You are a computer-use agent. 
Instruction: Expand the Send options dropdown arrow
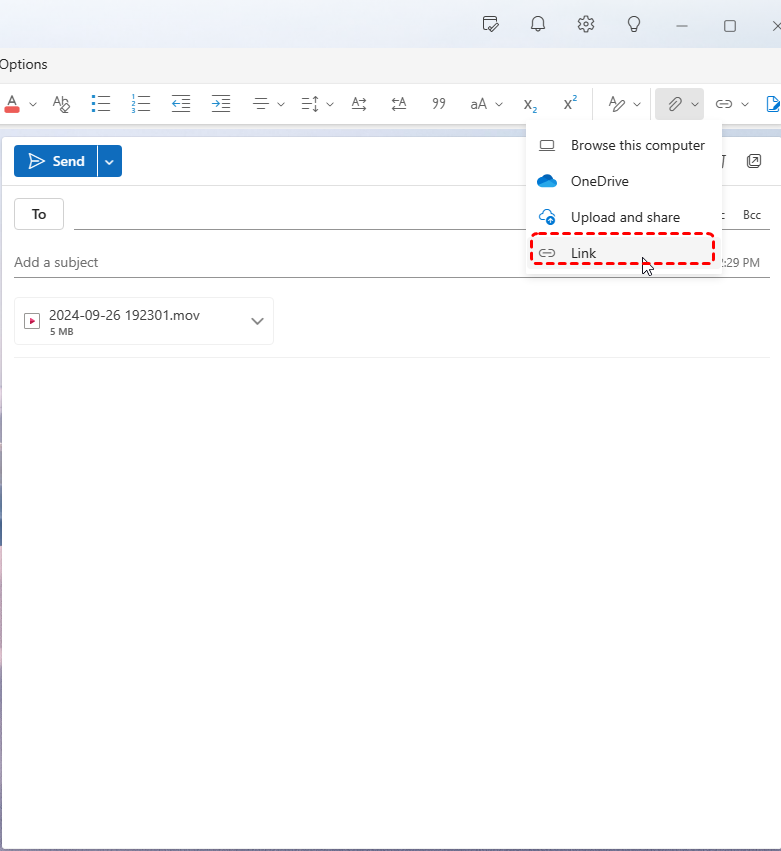(110, 161)
